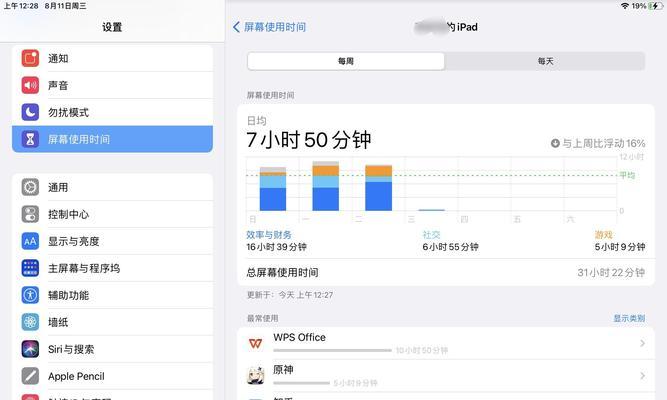Open the 墙纸 settings row
Screen dimensions: 667x400
click(112, 322)
